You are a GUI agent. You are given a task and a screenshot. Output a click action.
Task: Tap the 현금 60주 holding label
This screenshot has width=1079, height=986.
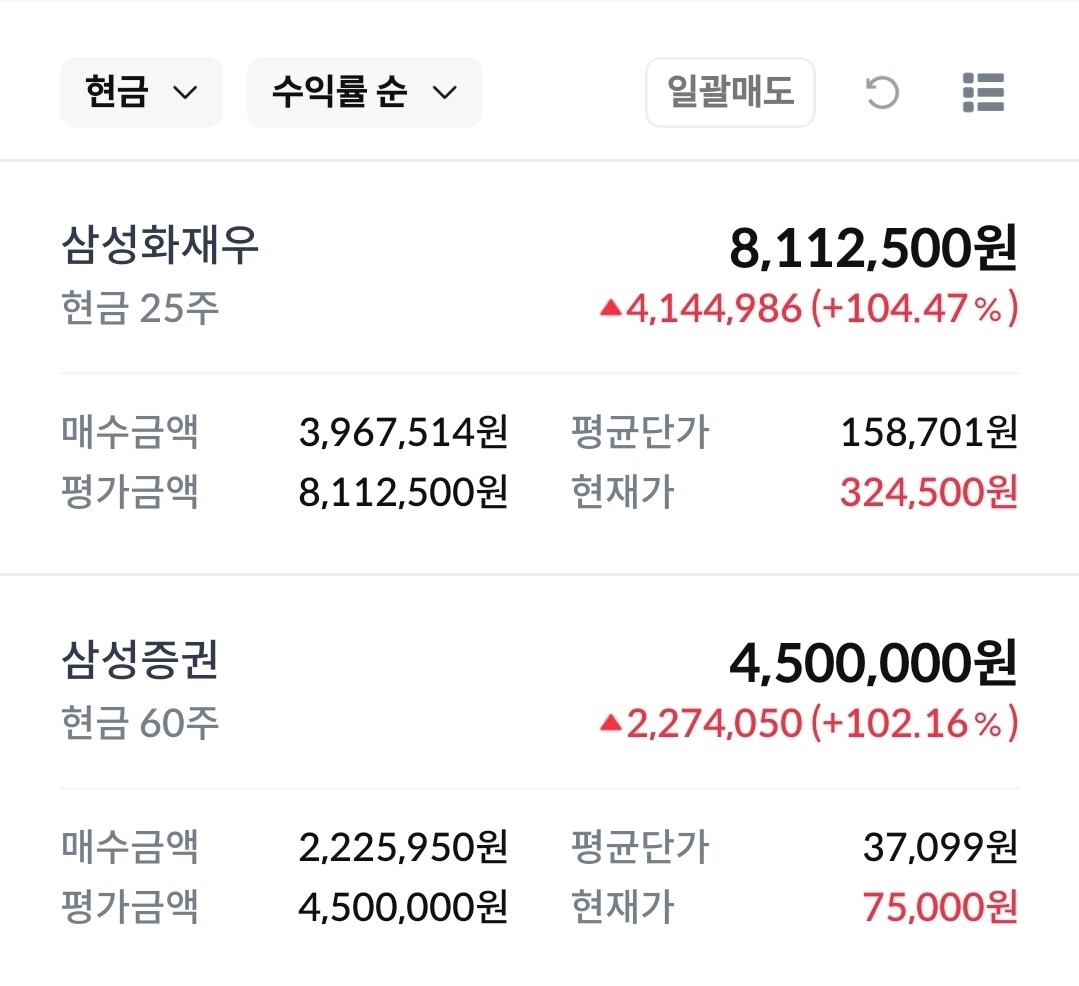[x=139, y=723]
